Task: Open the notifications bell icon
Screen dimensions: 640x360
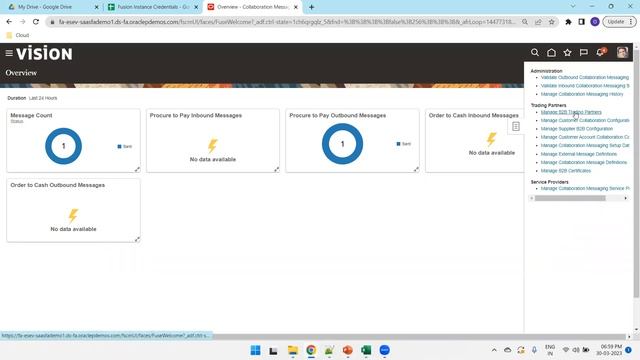Action: pos(601,52)
